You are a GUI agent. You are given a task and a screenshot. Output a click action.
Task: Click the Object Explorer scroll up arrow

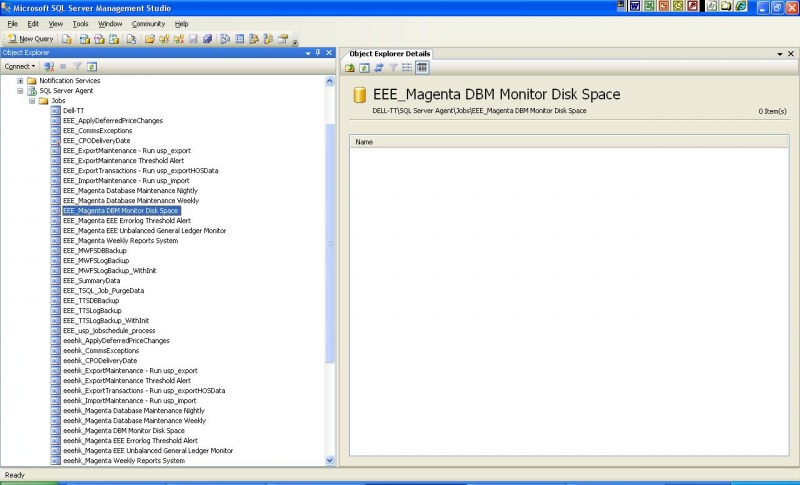point(330,81)
